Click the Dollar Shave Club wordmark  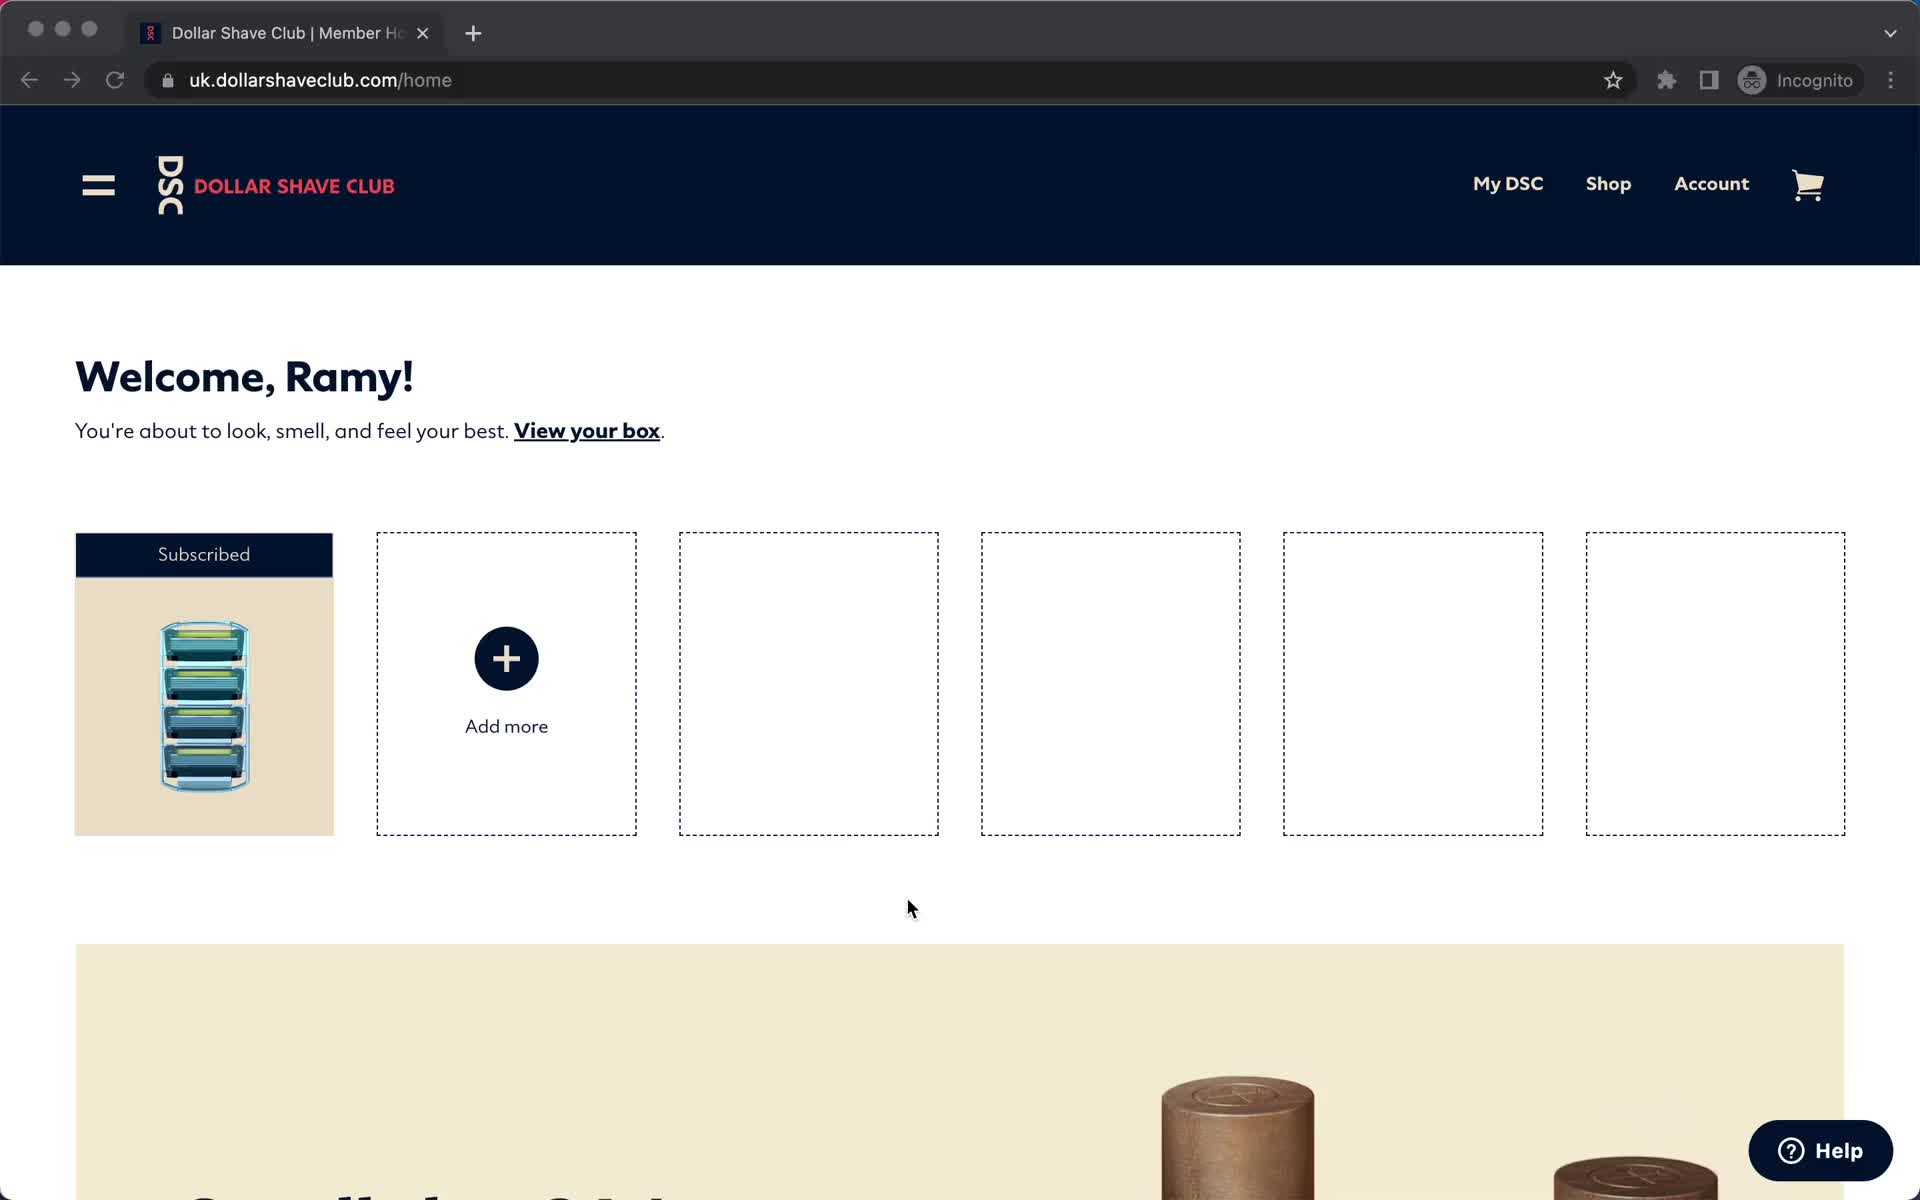pos(294,186)
